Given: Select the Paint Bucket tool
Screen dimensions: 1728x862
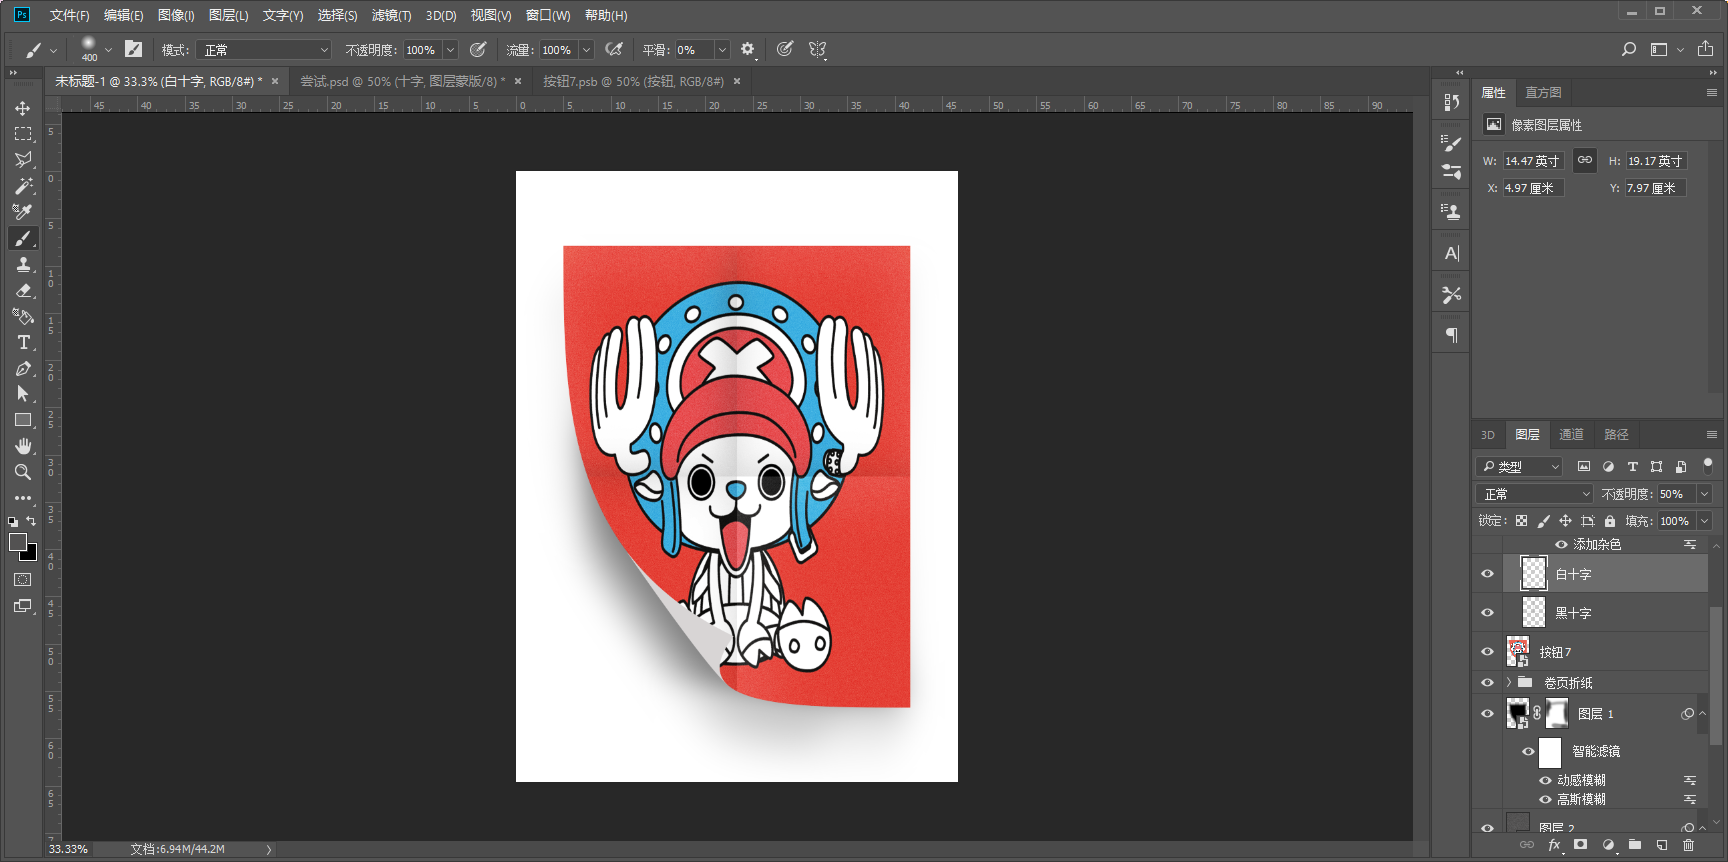Looking at the screenshot, I should pyautogui.click(x=23, y=316).
